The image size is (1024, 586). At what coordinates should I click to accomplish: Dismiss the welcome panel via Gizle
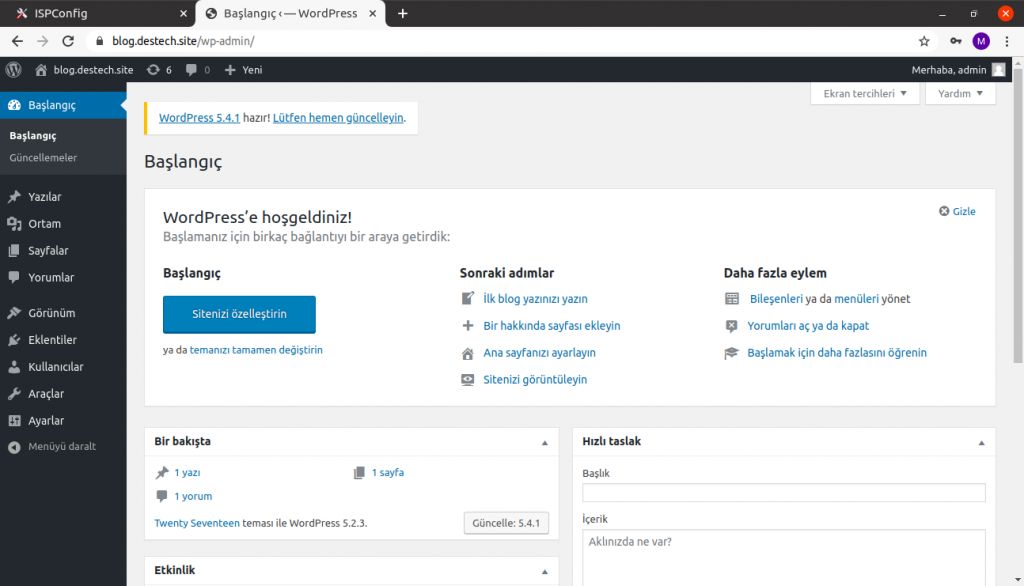[957, 211]
